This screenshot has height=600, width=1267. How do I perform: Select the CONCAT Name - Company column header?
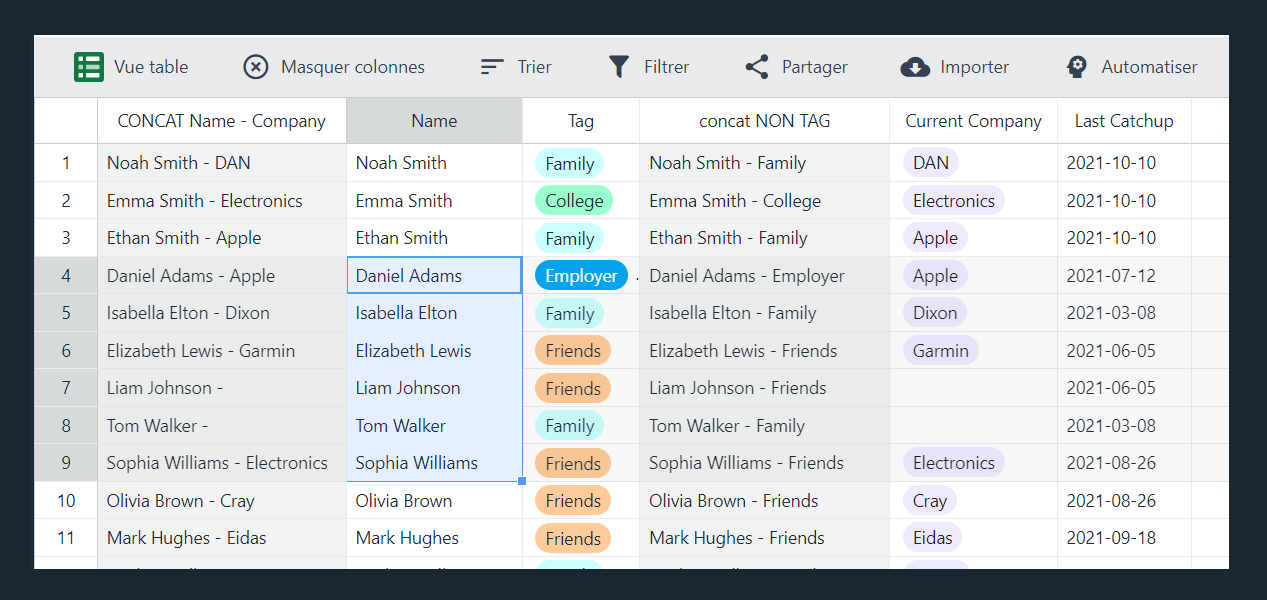[x=222, y=121]
